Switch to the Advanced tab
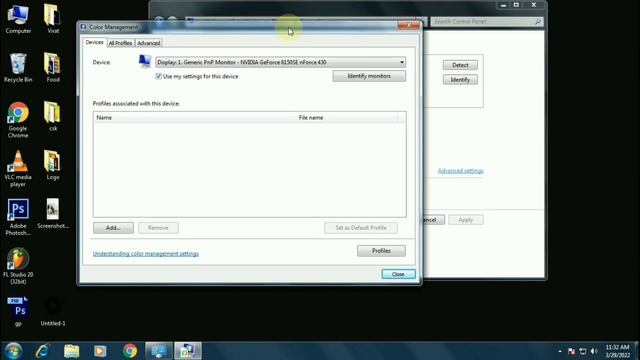The width and height of the screenshot is (640, 360). pyautogui.click(x=149, y=43)
